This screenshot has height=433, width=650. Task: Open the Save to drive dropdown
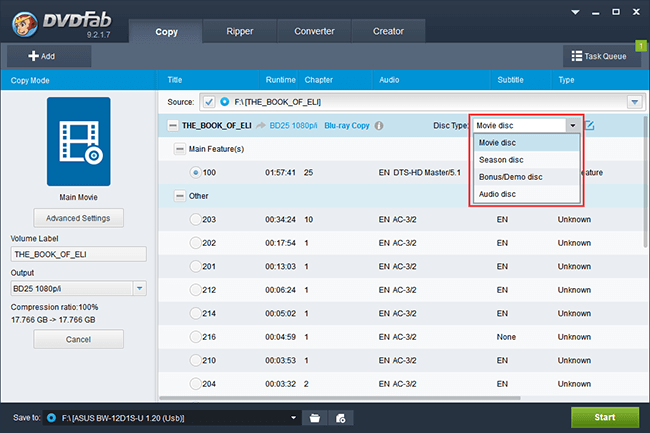coord(293,418)
